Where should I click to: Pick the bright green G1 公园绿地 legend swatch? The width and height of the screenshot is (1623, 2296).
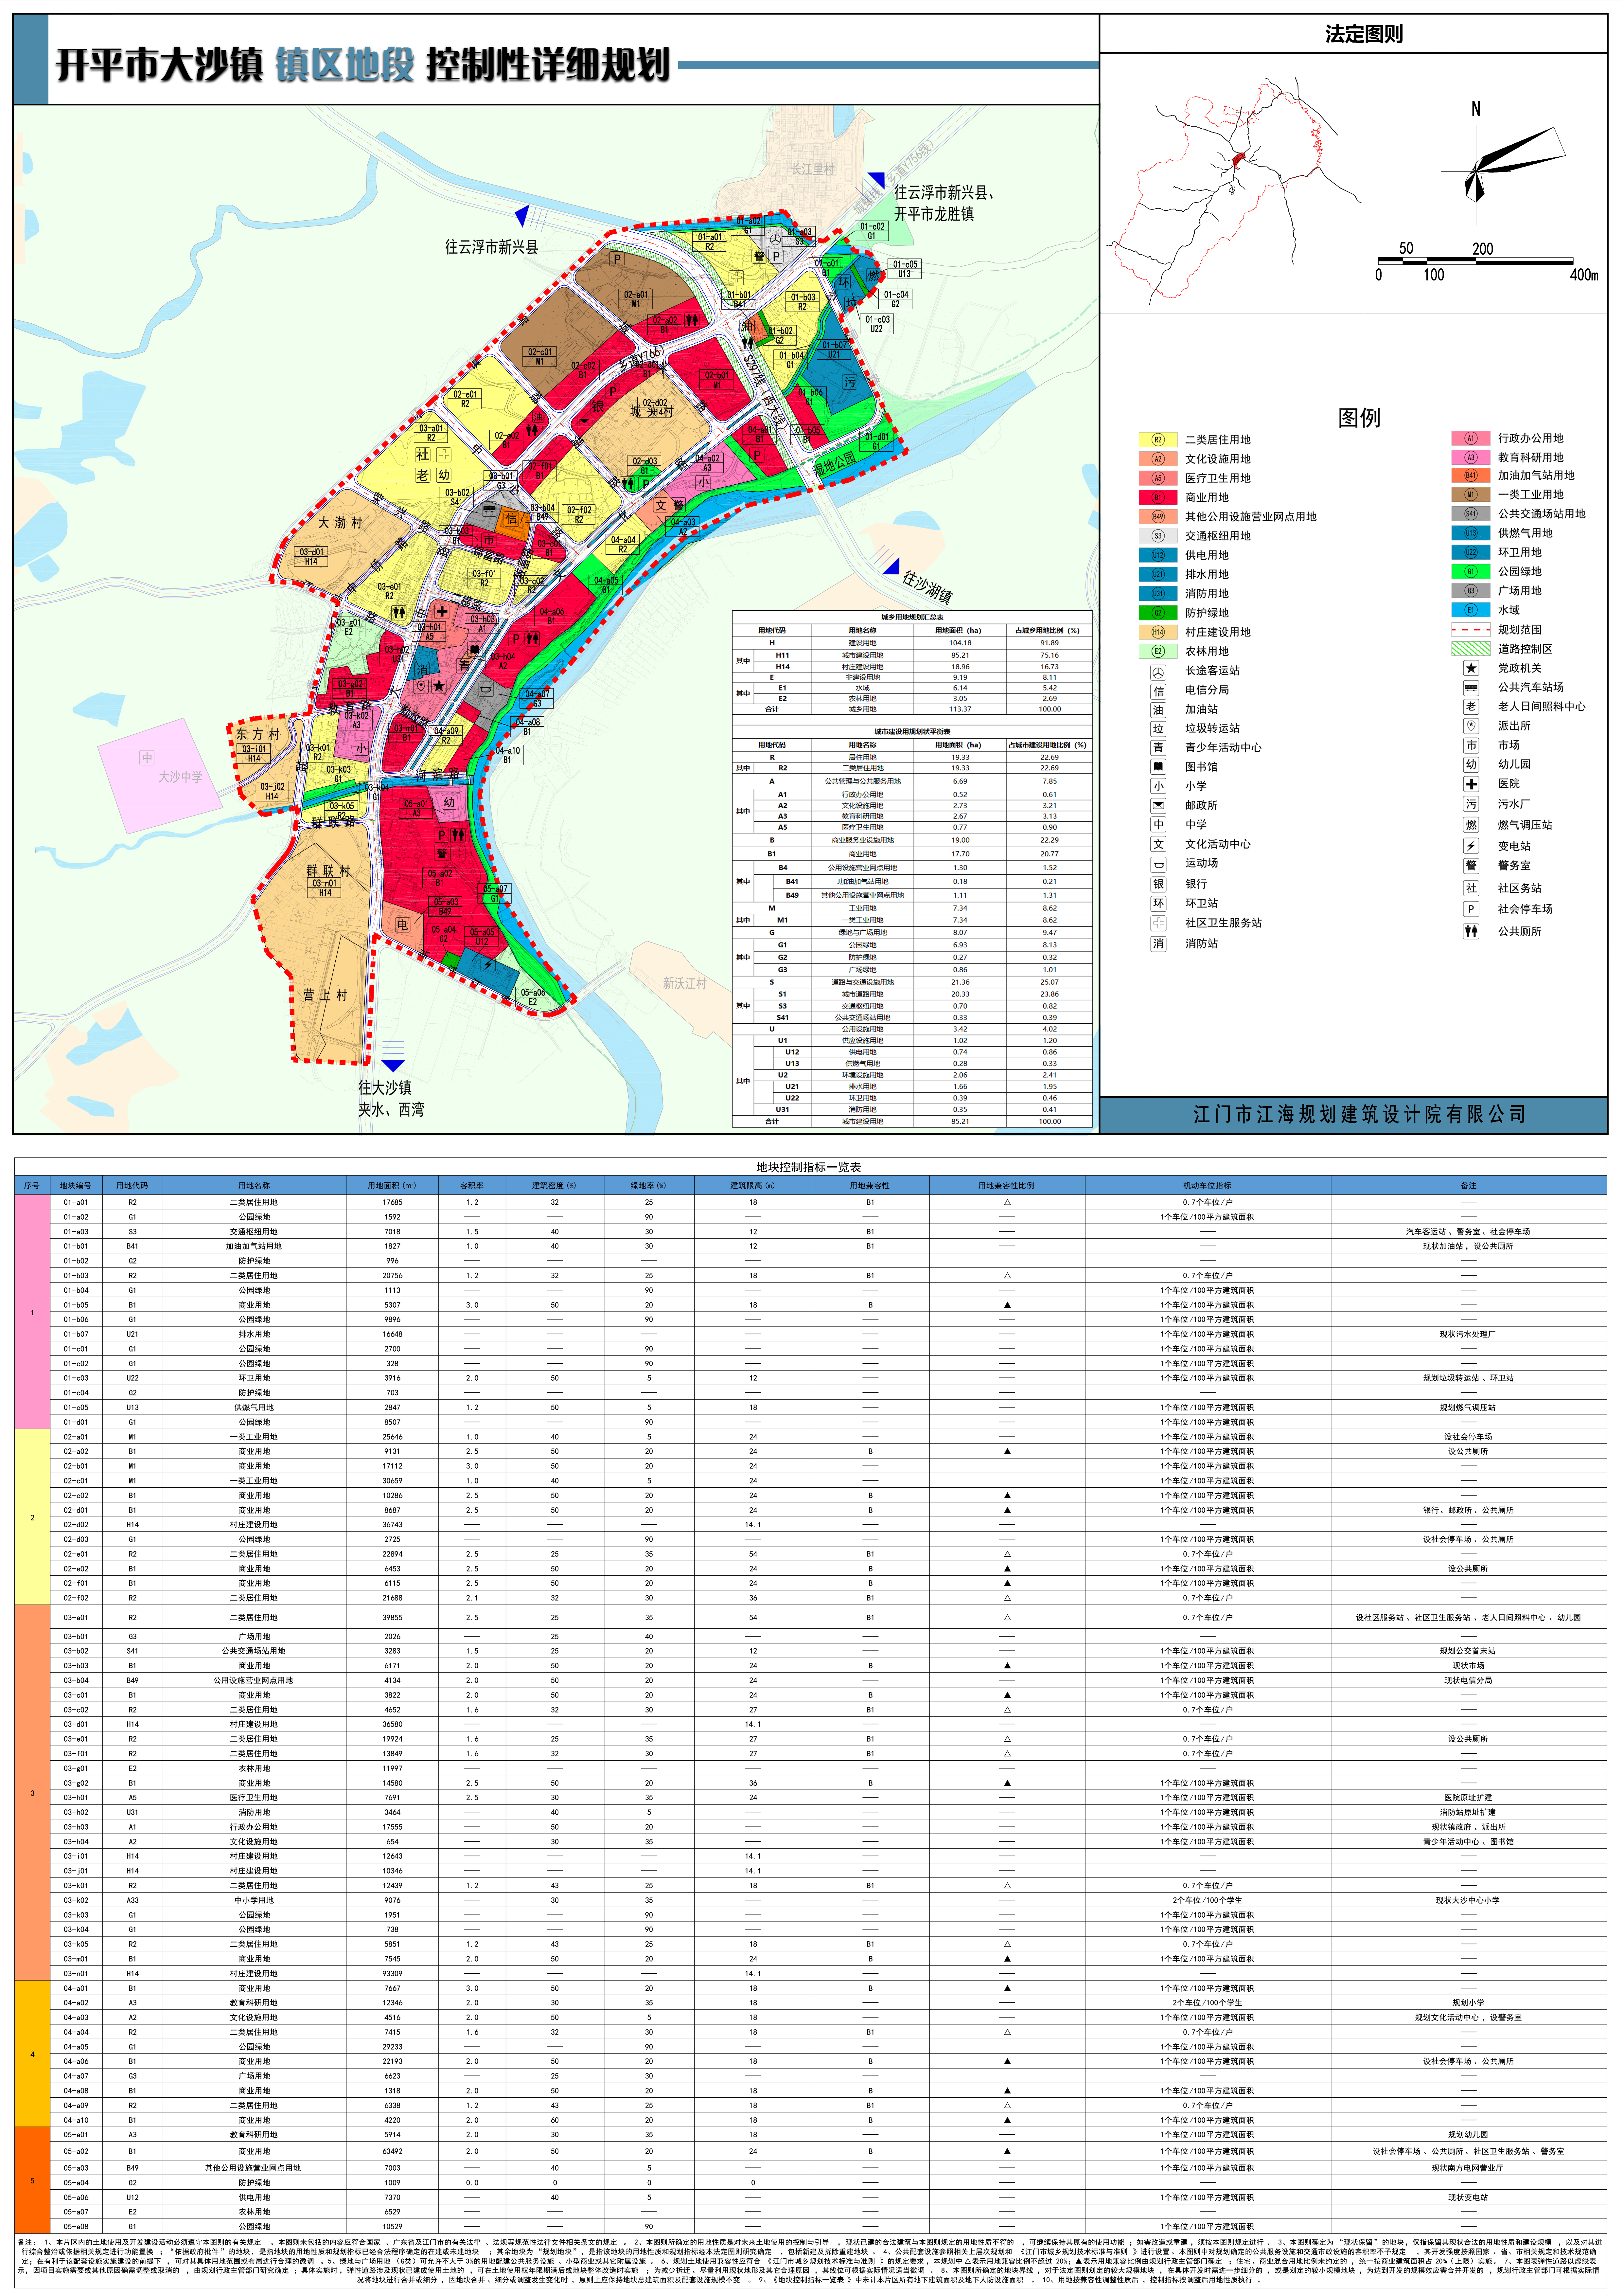(x=1471, y=572)
